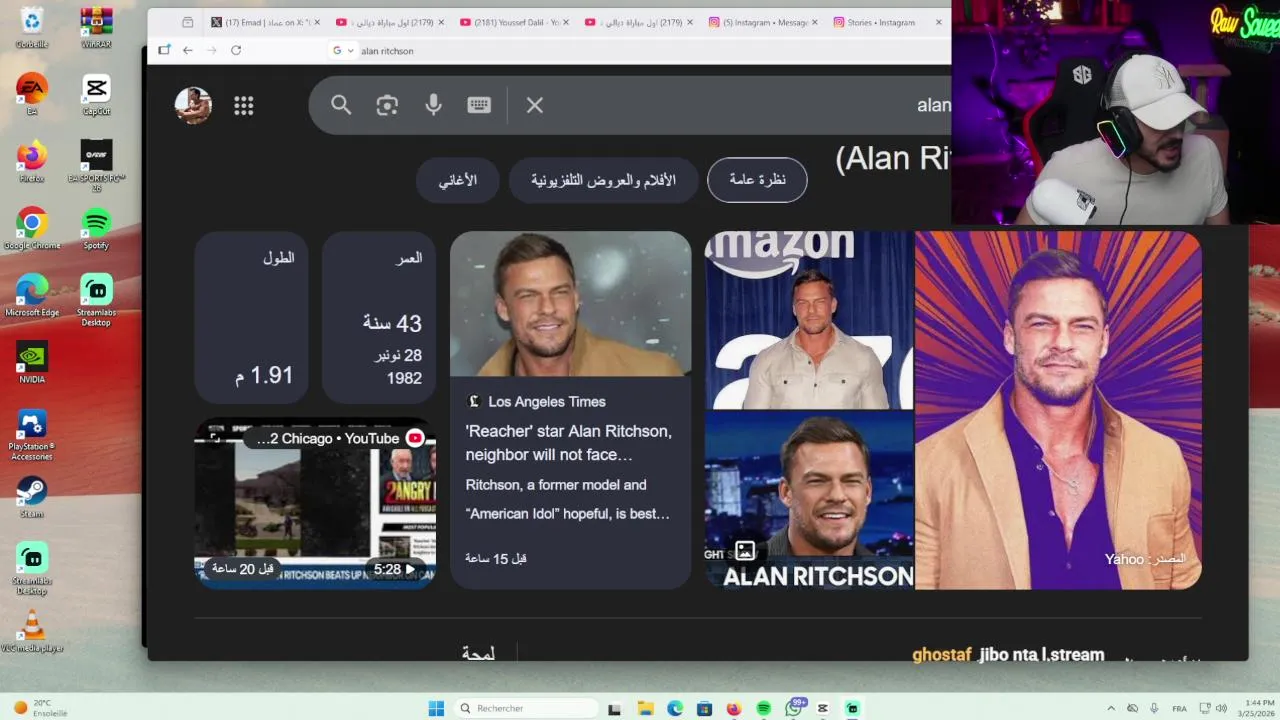Select the نظرة عامة overview chip

pos(757,180)
